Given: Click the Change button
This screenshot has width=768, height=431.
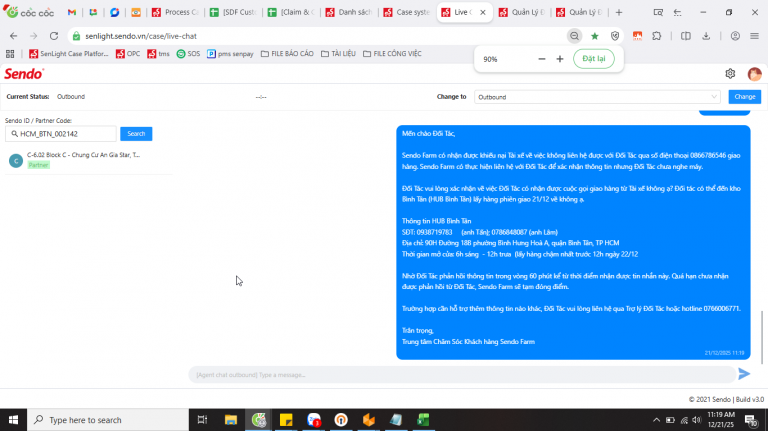Looking at the screenshot, I should point(744,97).
